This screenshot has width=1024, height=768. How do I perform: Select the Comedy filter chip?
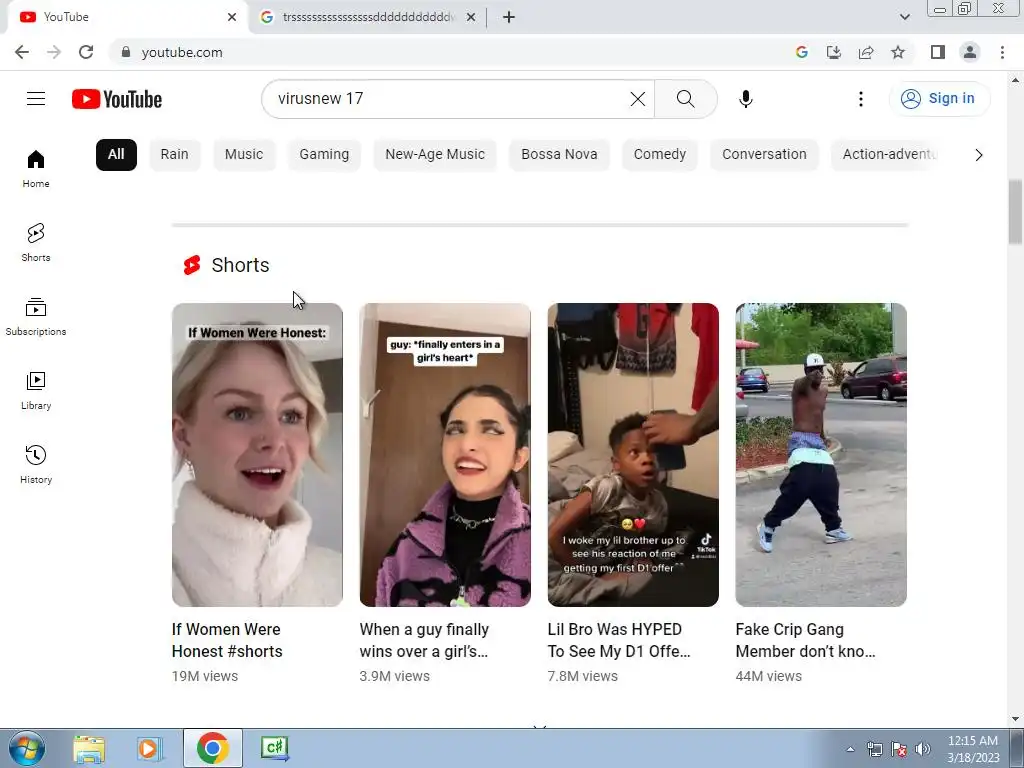pyautogui.click(x=660, y=155)
